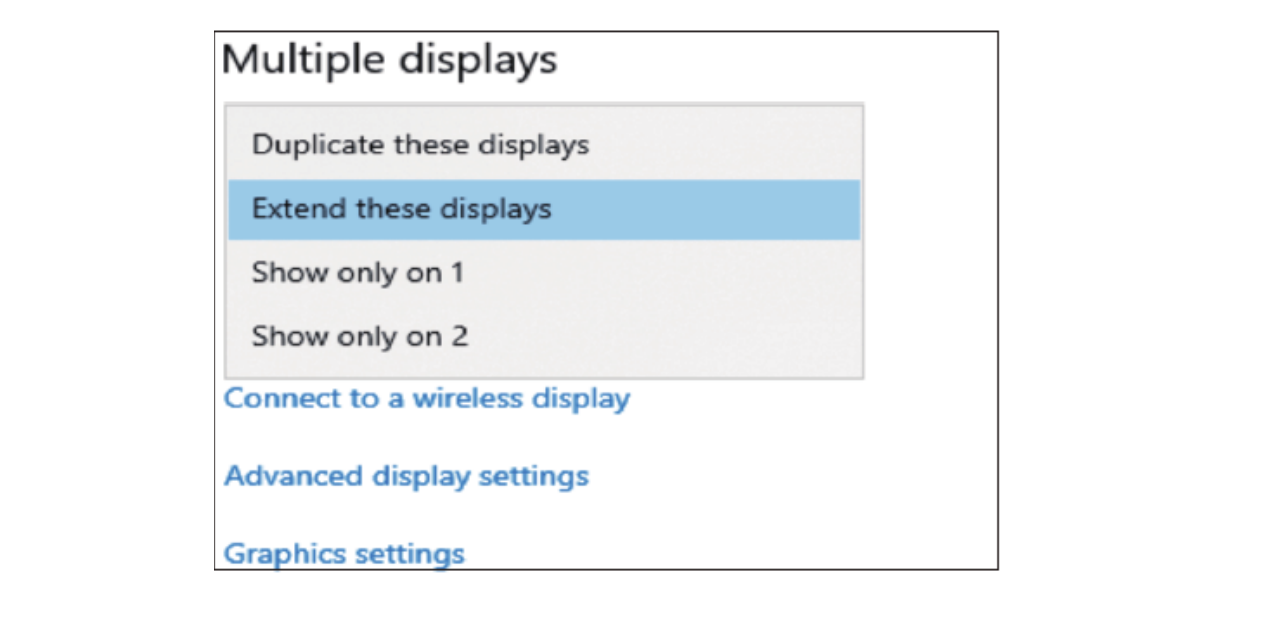
Task: Open Advanced display settings link
Action: click(406, 475)
